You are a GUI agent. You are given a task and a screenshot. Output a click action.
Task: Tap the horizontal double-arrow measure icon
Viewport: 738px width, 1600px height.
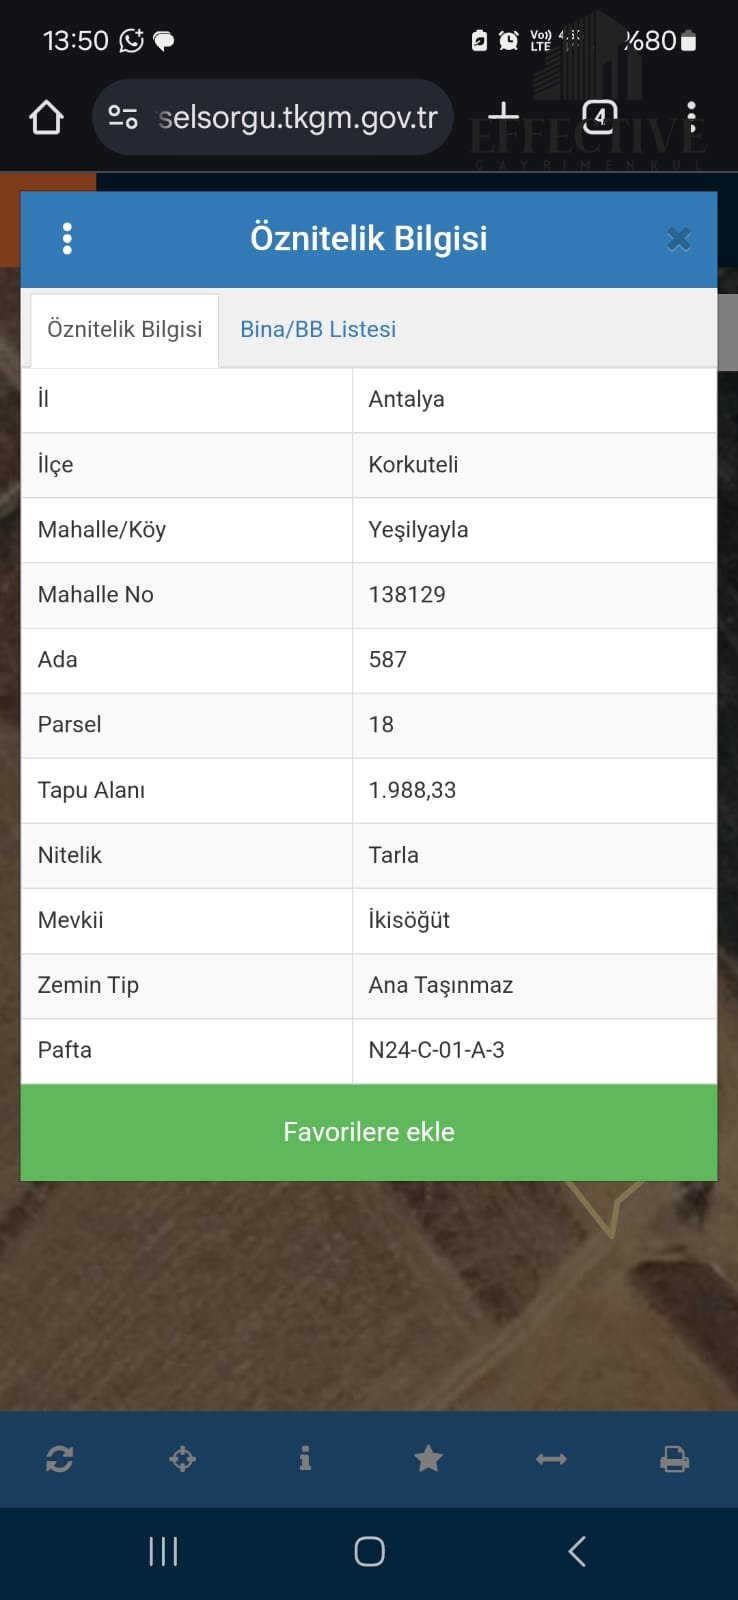(551, 1459)
